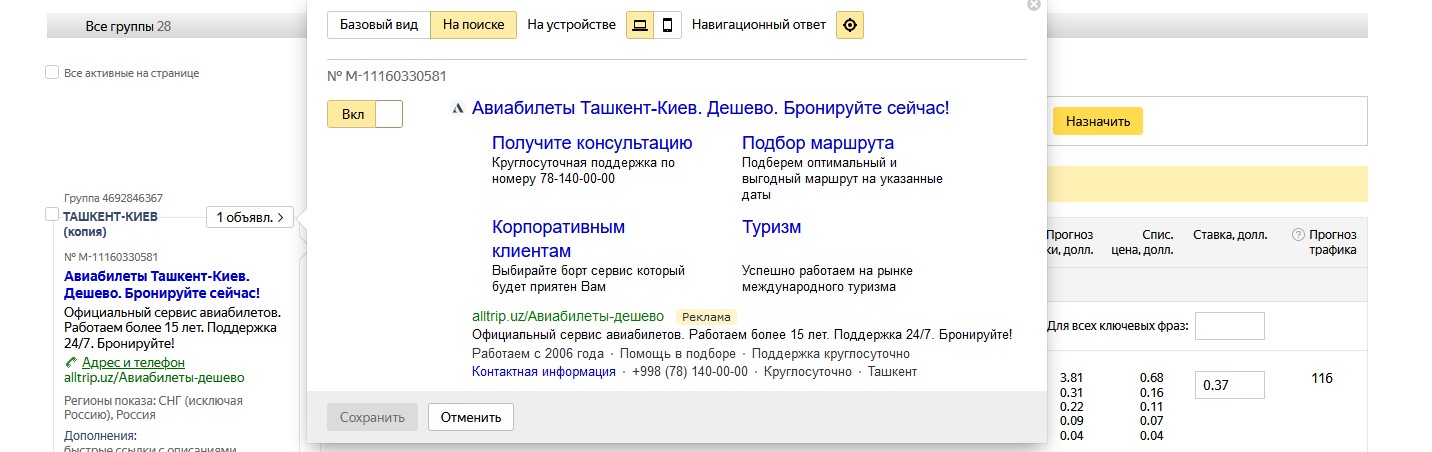This screenshot has height=452, width=1432.
Task: Click Спис. цена, долл. column header
Action: [x=1143, y=243]
